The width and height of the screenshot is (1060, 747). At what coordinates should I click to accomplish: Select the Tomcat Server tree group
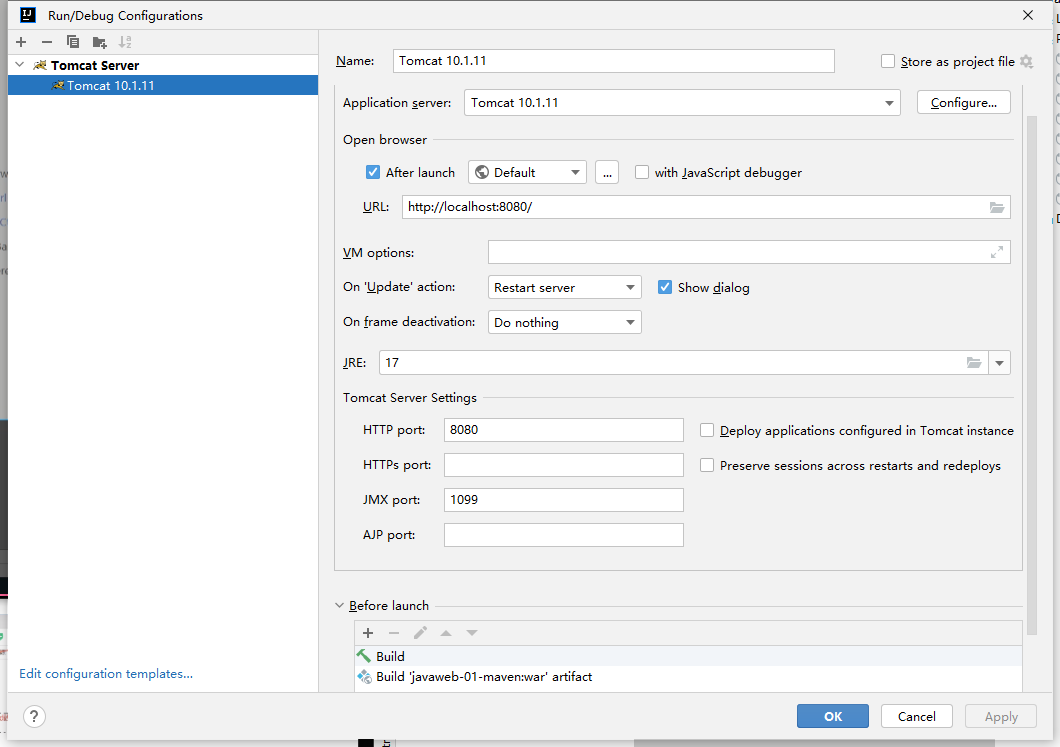[x=163, y=65]
